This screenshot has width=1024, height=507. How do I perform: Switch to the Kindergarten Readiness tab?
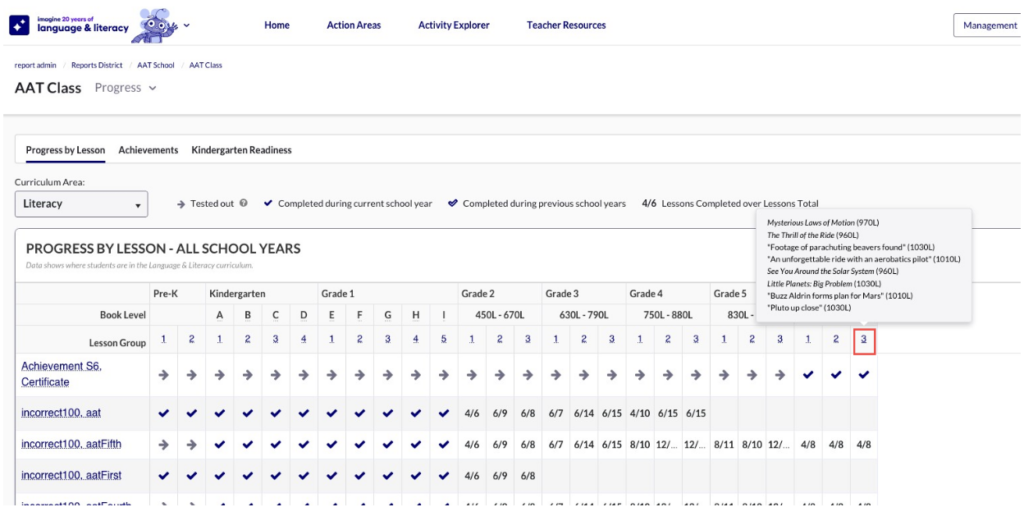point(241,150)
